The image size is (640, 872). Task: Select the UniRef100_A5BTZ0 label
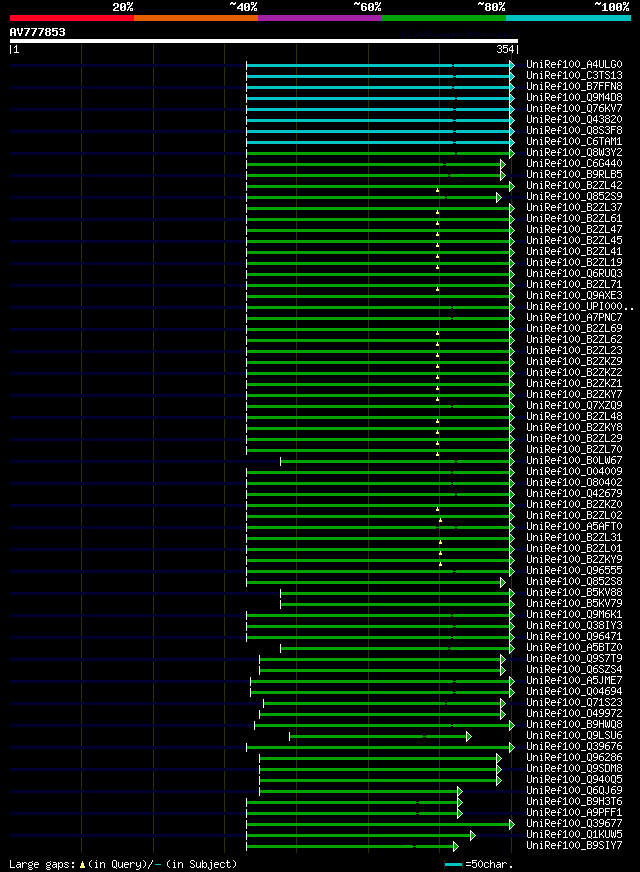click(x=574, y=647)
